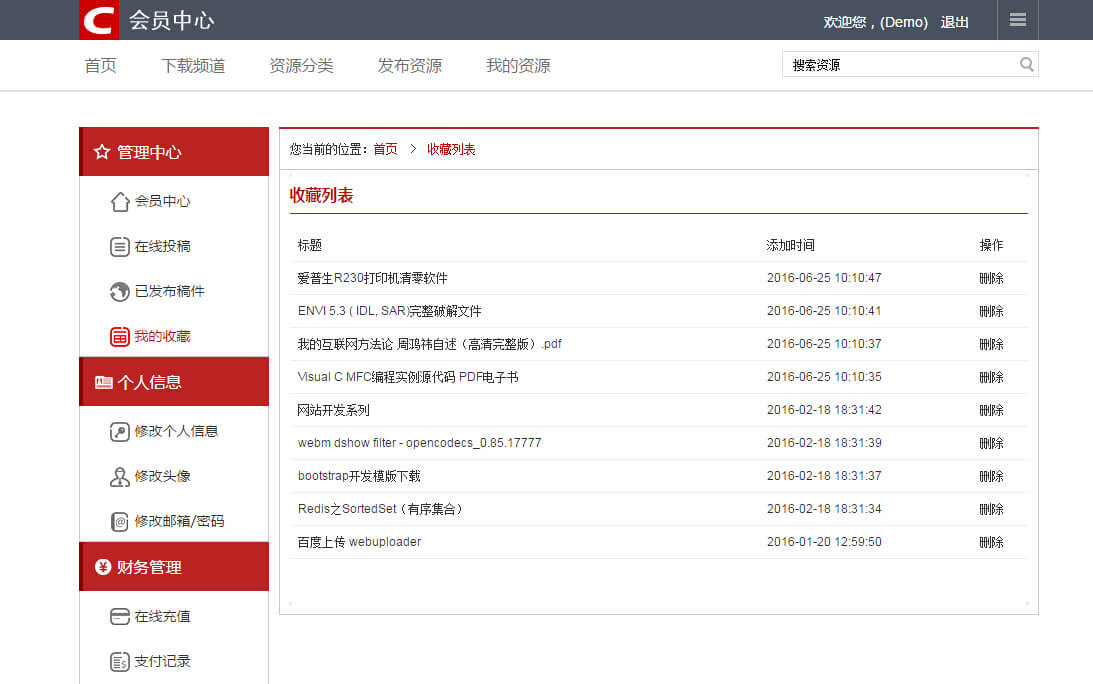The height and width of the screenshot is (684, 1093).
Task: Open 修改个人信息 in sidebar
Action: [176, 432]
